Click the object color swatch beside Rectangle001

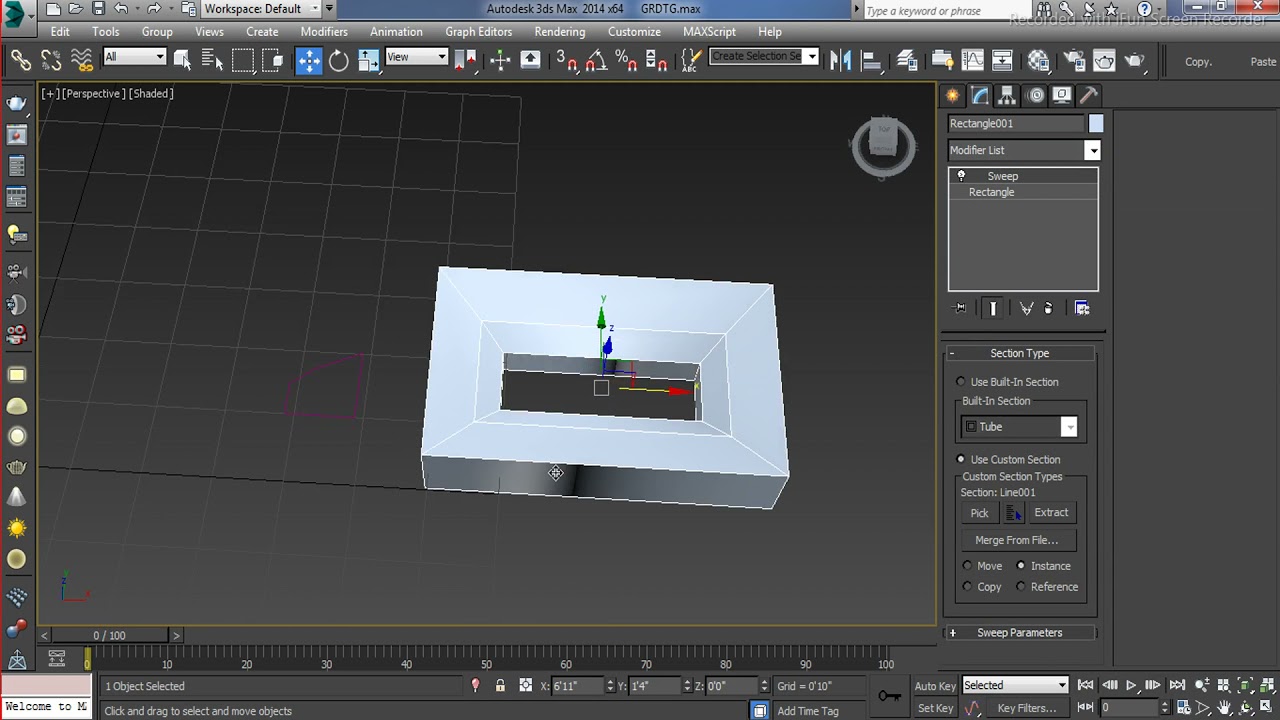click(1096, 123)
